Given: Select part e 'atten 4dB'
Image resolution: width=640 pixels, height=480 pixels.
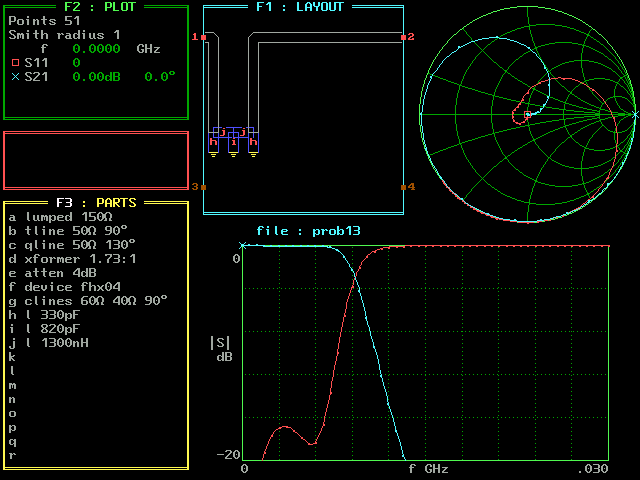Looking at the screenshot, I should pyautogui.click(x=53, y=273).
